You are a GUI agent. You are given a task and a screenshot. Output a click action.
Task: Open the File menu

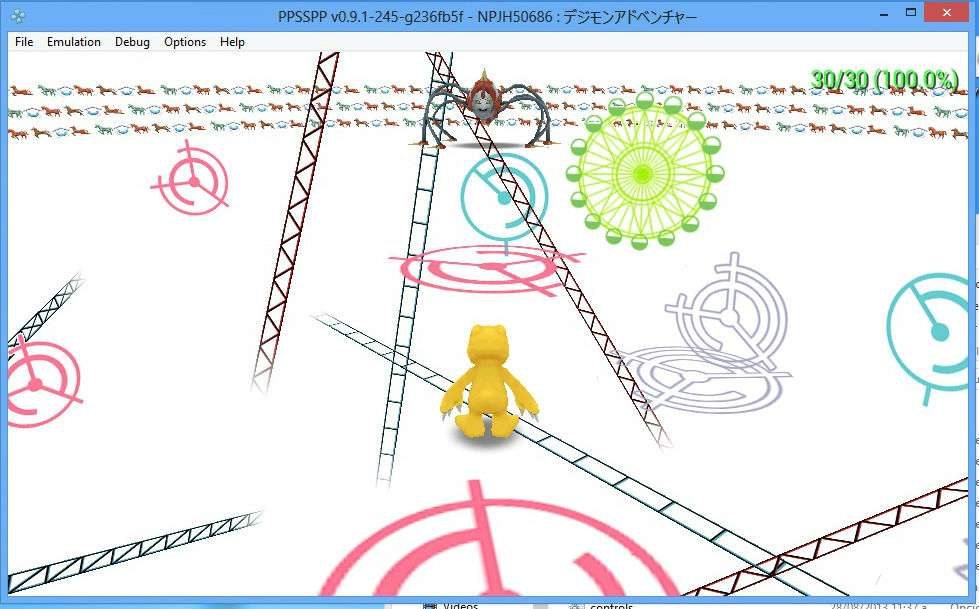[x=24, y=42]
